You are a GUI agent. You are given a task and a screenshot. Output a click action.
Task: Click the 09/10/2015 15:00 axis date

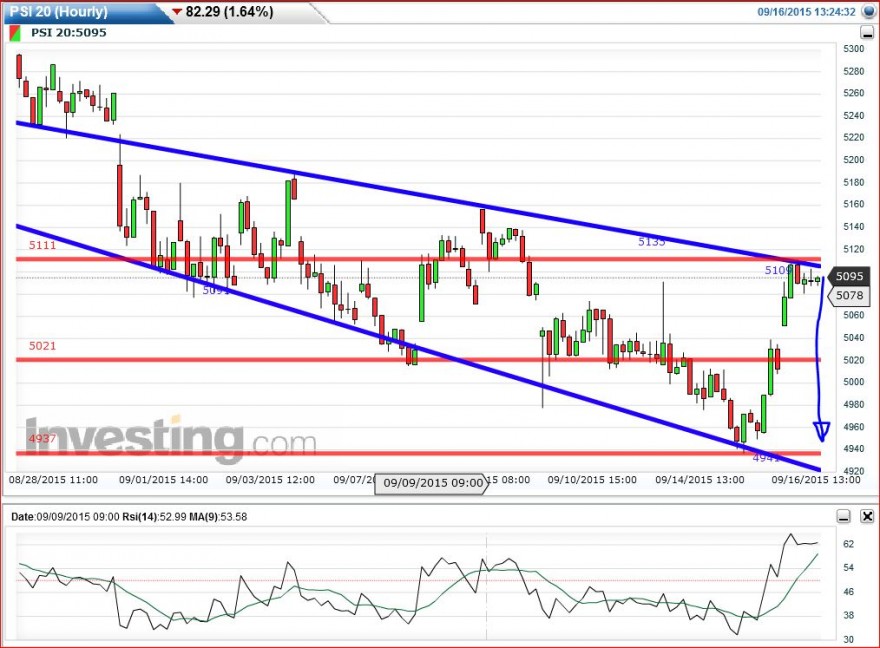coord(592,480)
